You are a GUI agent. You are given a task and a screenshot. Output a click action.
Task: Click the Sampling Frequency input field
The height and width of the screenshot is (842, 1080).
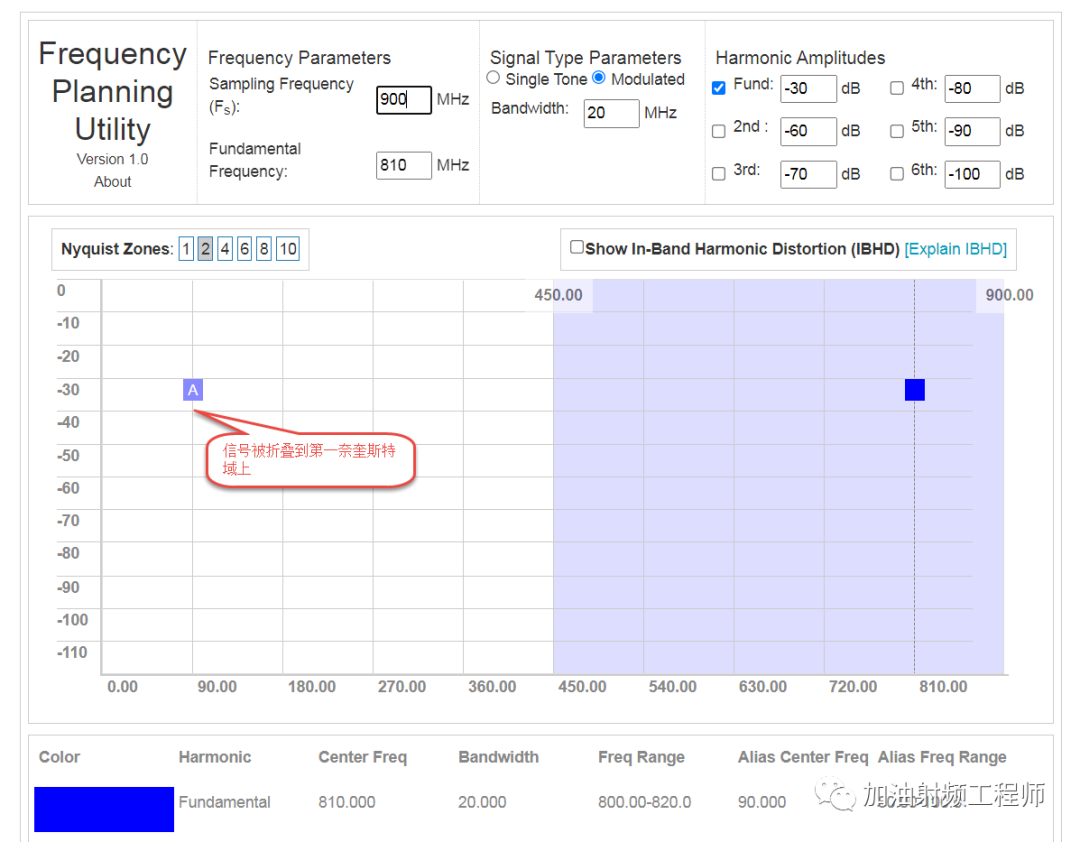coord(404,100)
